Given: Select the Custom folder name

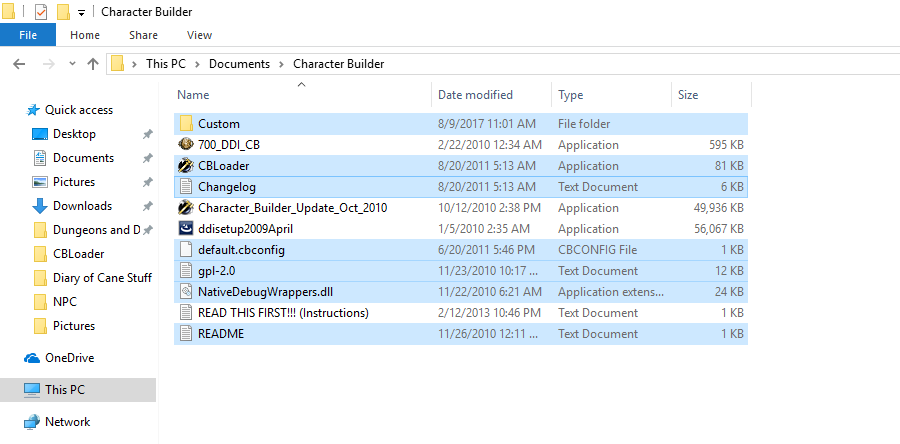Looking at the screenshot, I should (219, 124).
